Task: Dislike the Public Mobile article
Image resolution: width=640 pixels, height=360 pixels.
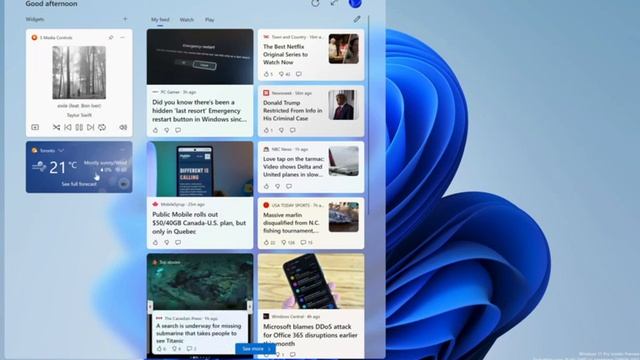Action: [167, 242]
